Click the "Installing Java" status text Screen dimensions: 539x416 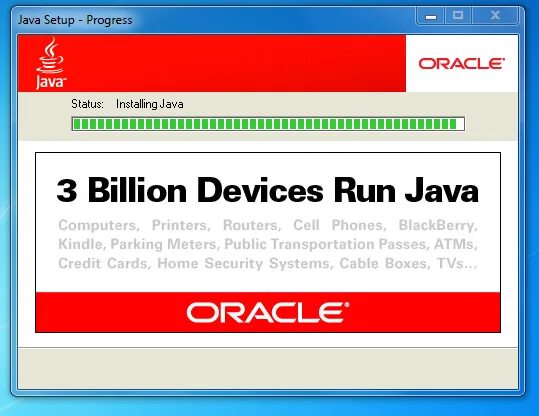pos(150,104)
